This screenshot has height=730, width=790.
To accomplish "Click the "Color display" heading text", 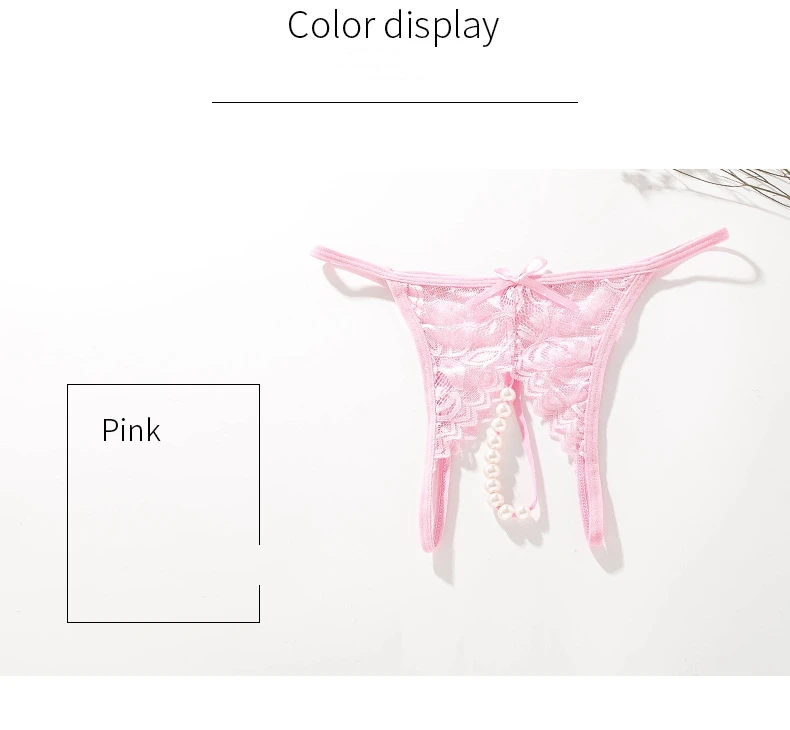I will [x=393, y=25].
